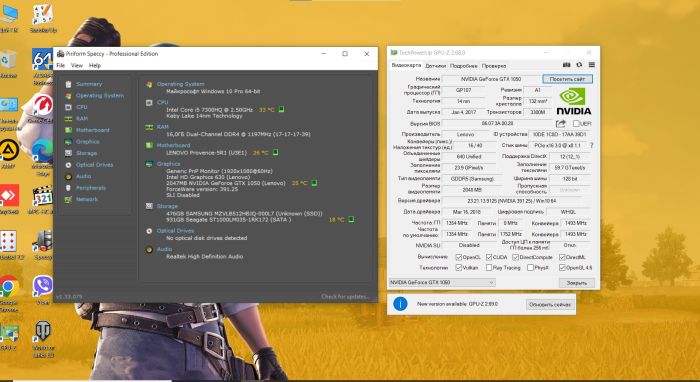Click Check for updates link in Speccy
The image size is (700, 382).
345,296
